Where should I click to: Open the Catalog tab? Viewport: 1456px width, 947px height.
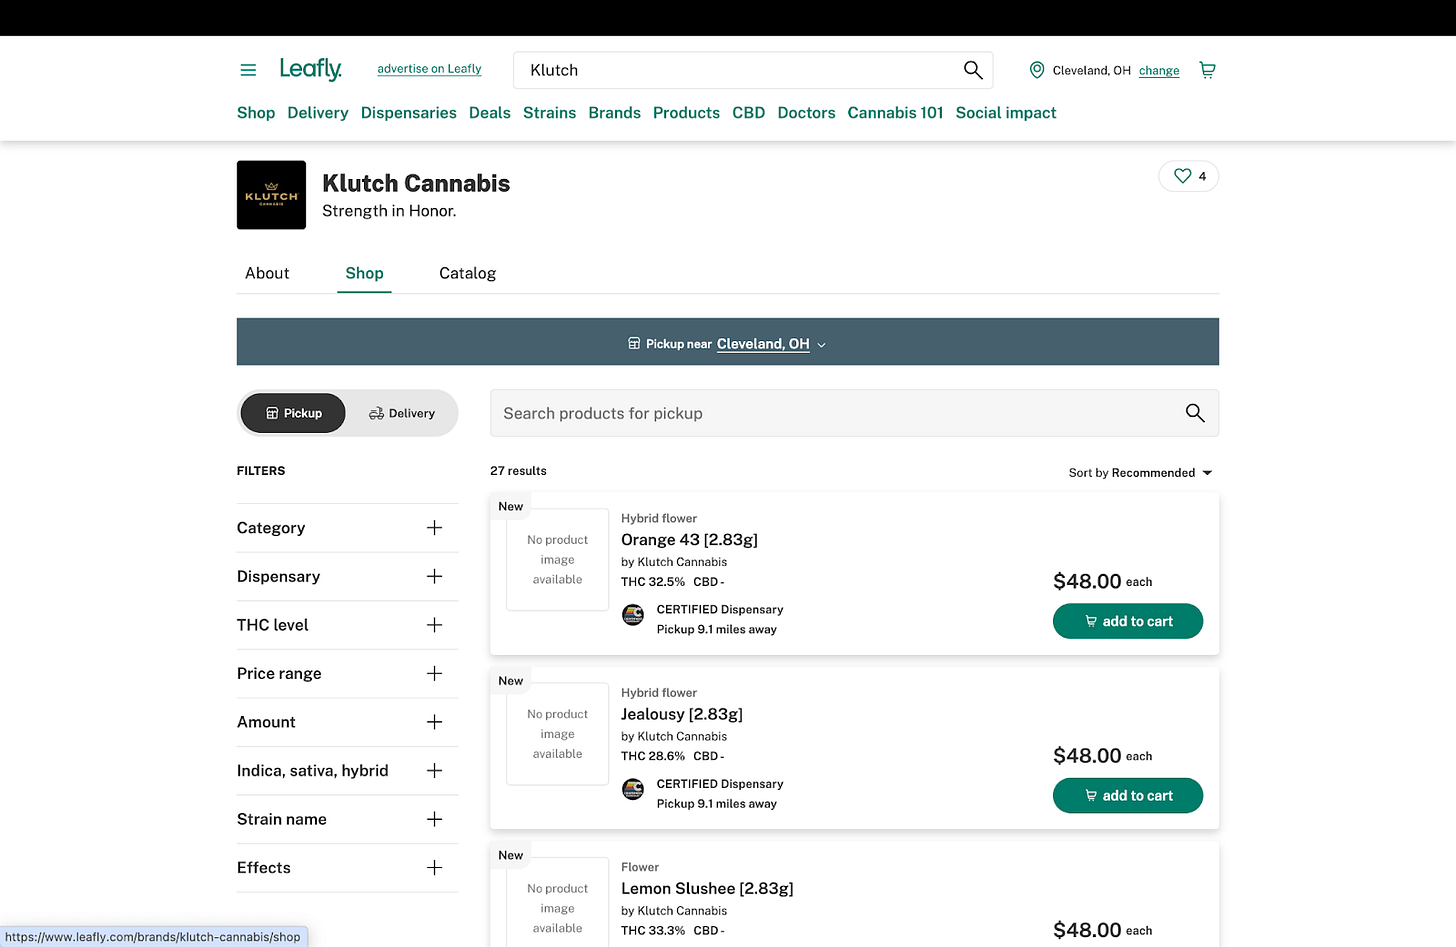[467, 273]
